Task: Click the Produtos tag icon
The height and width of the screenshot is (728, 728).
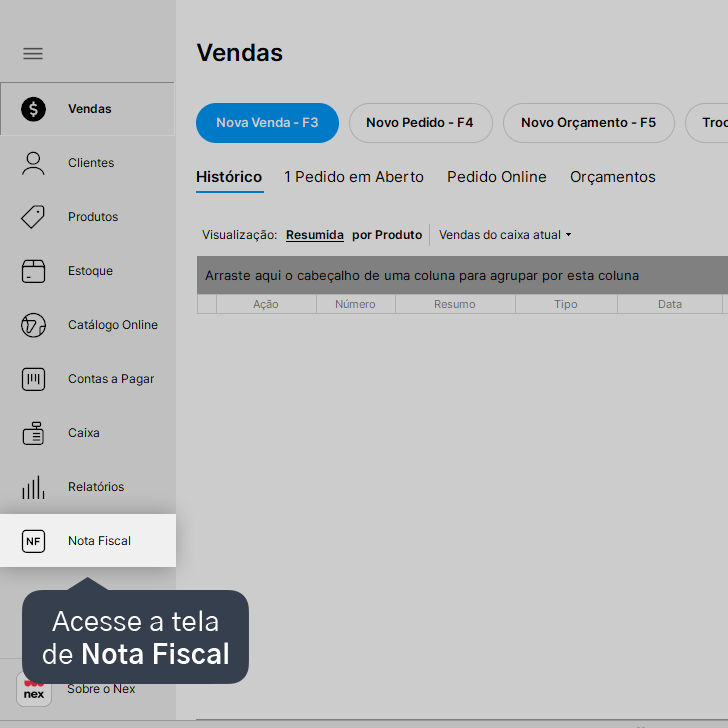Action: [33, 217]
